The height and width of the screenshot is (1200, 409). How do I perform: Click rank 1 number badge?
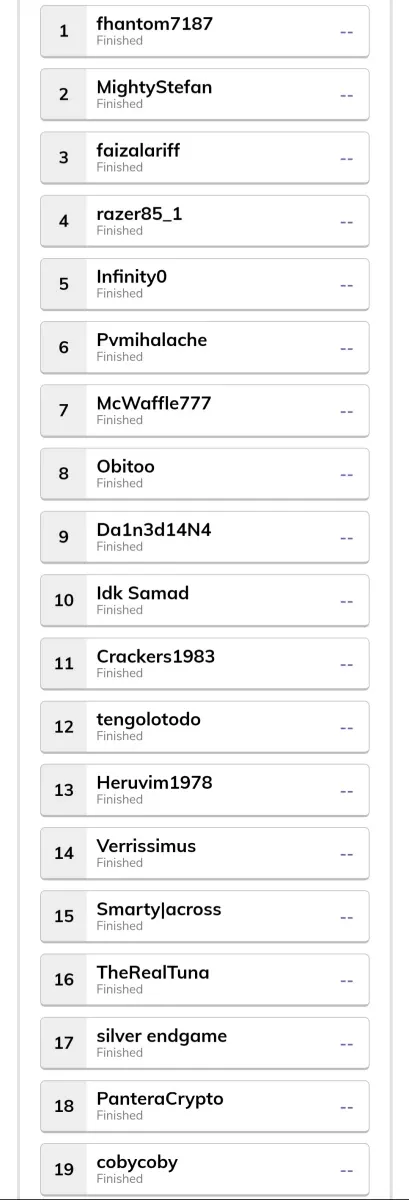pyautogui.click(x=64, y=31)
